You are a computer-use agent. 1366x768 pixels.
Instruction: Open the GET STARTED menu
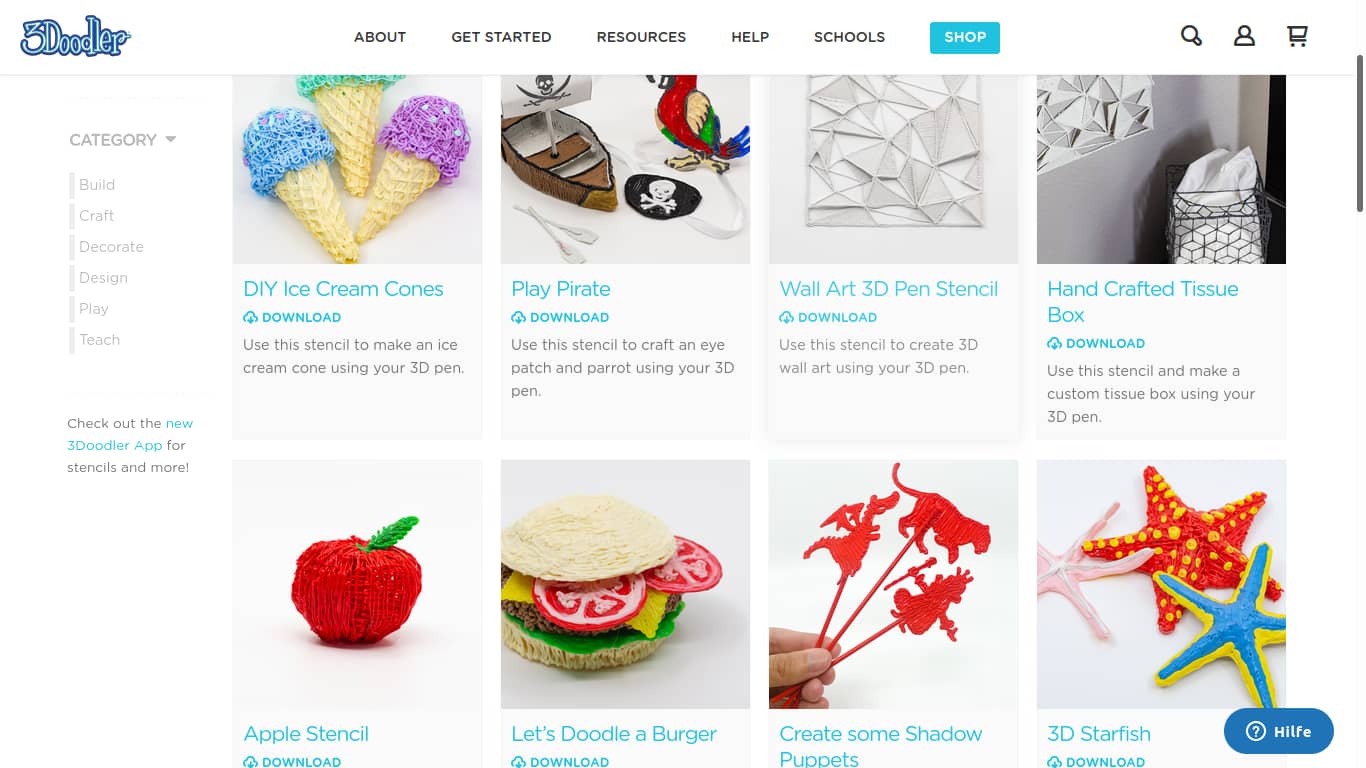[x=501, y=37]
